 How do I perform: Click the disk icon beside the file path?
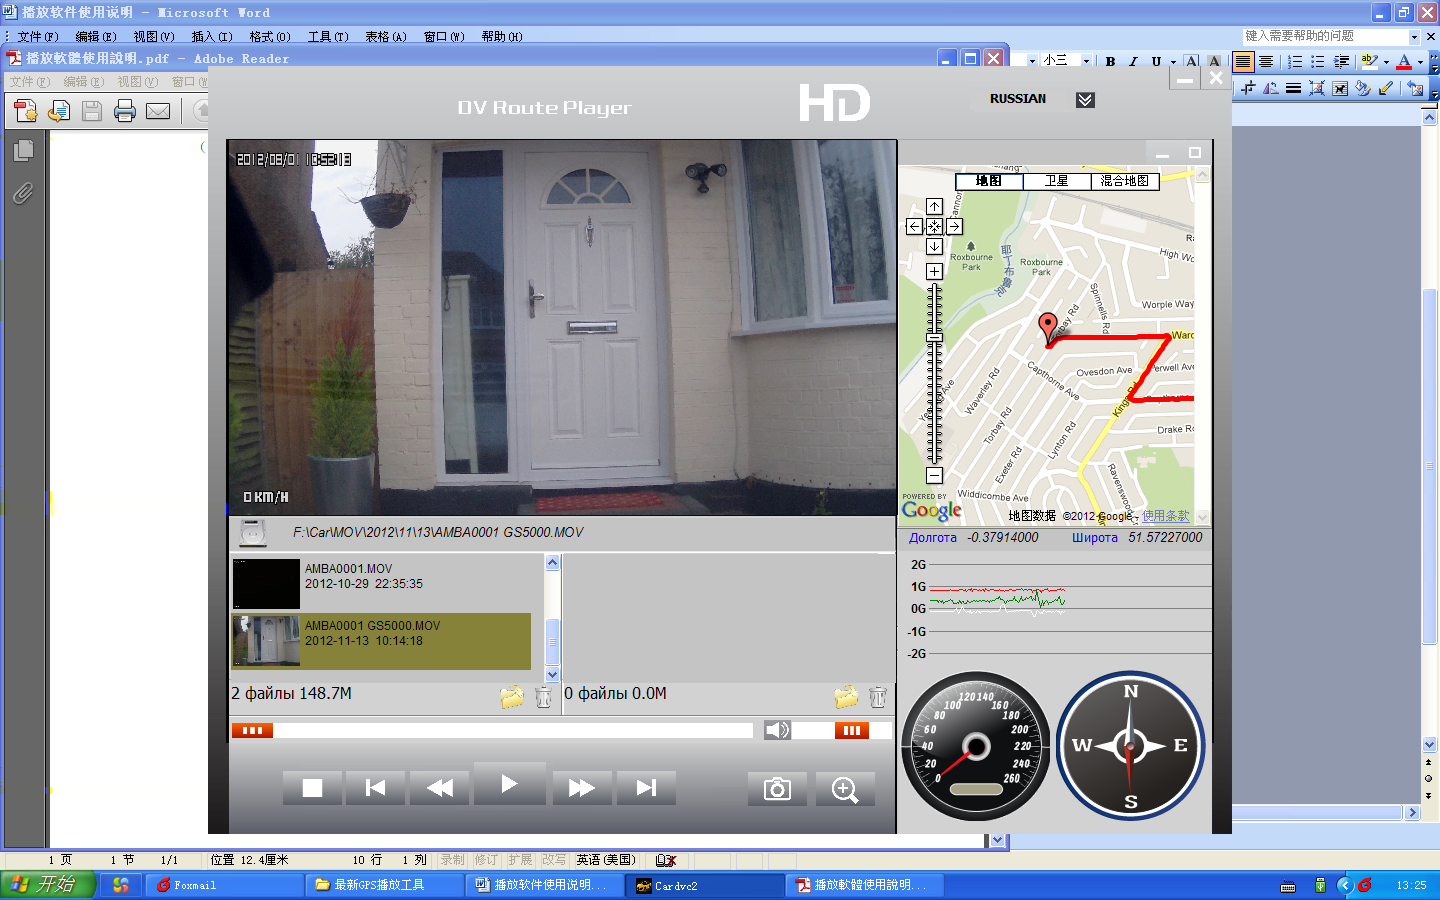coord(253,533)
